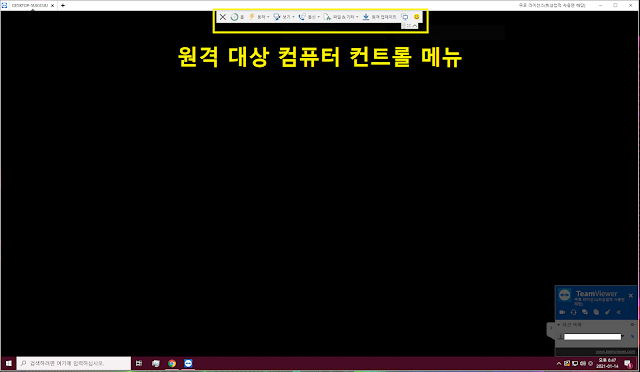Click the monitor switch icon in toolbar
This screenshot has height=372, width=640.
pos(404,17)
